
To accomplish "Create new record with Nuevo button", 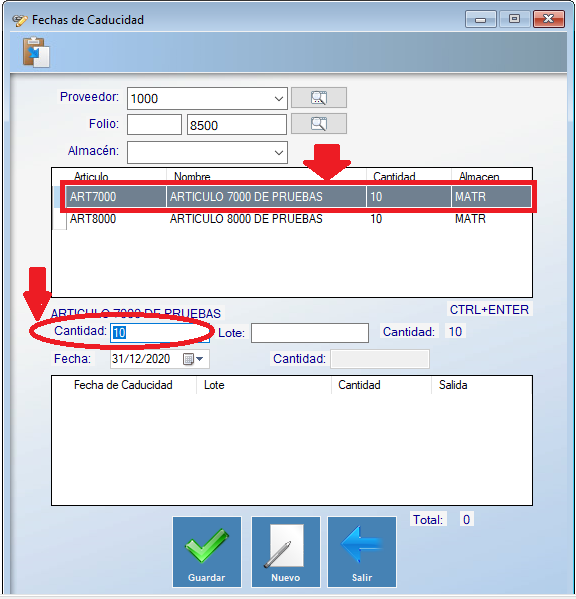I will (x=286, y=552).
